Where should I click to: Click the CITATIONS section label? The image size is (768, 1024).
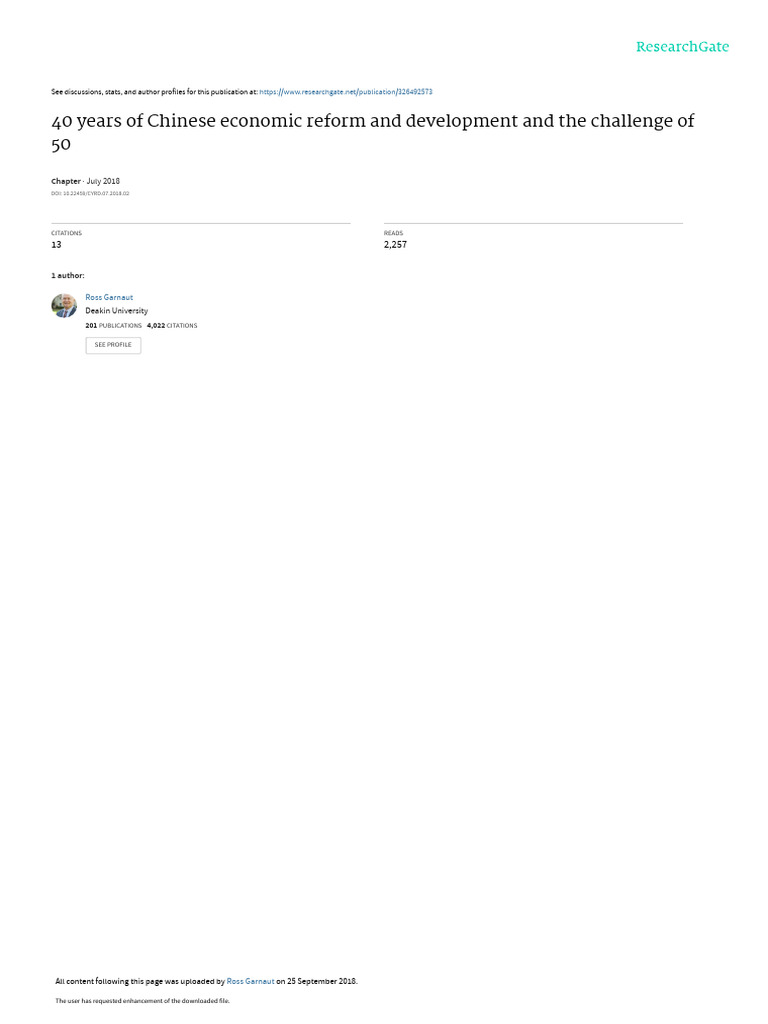[x=67, y=233]
